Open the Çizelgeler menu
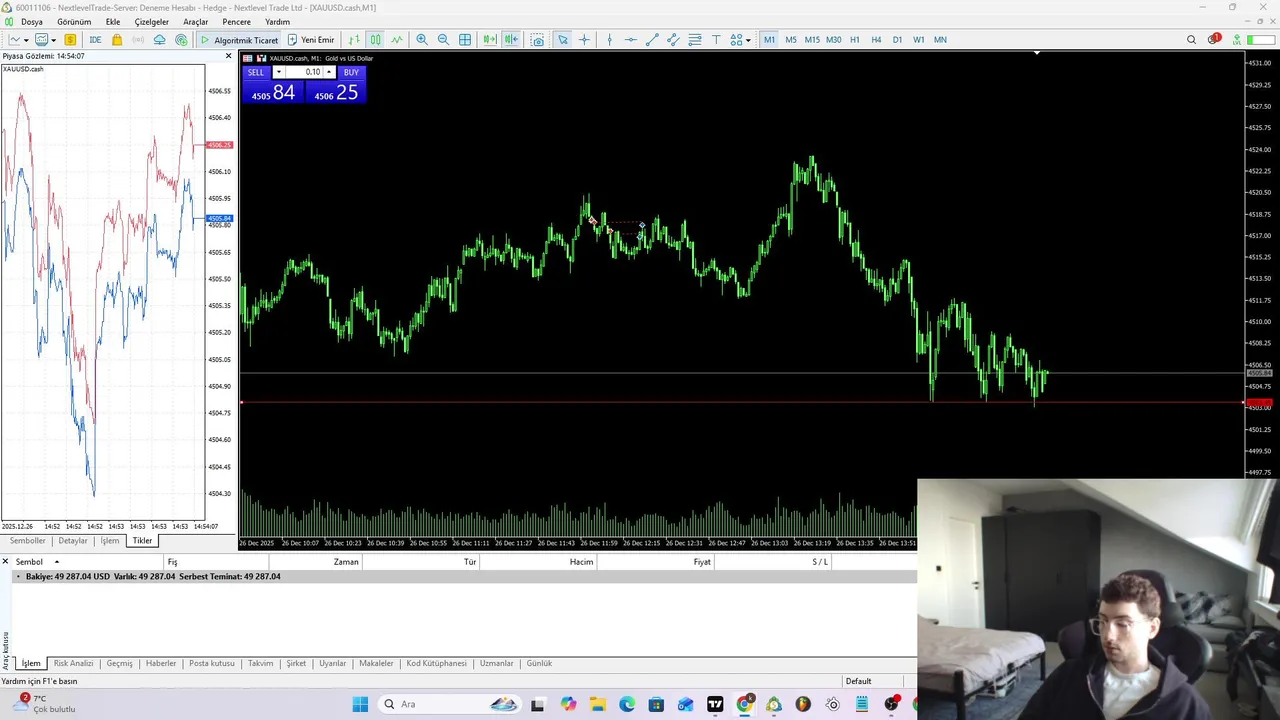Screen dimensions: 1280x720 tap(152, 22)
